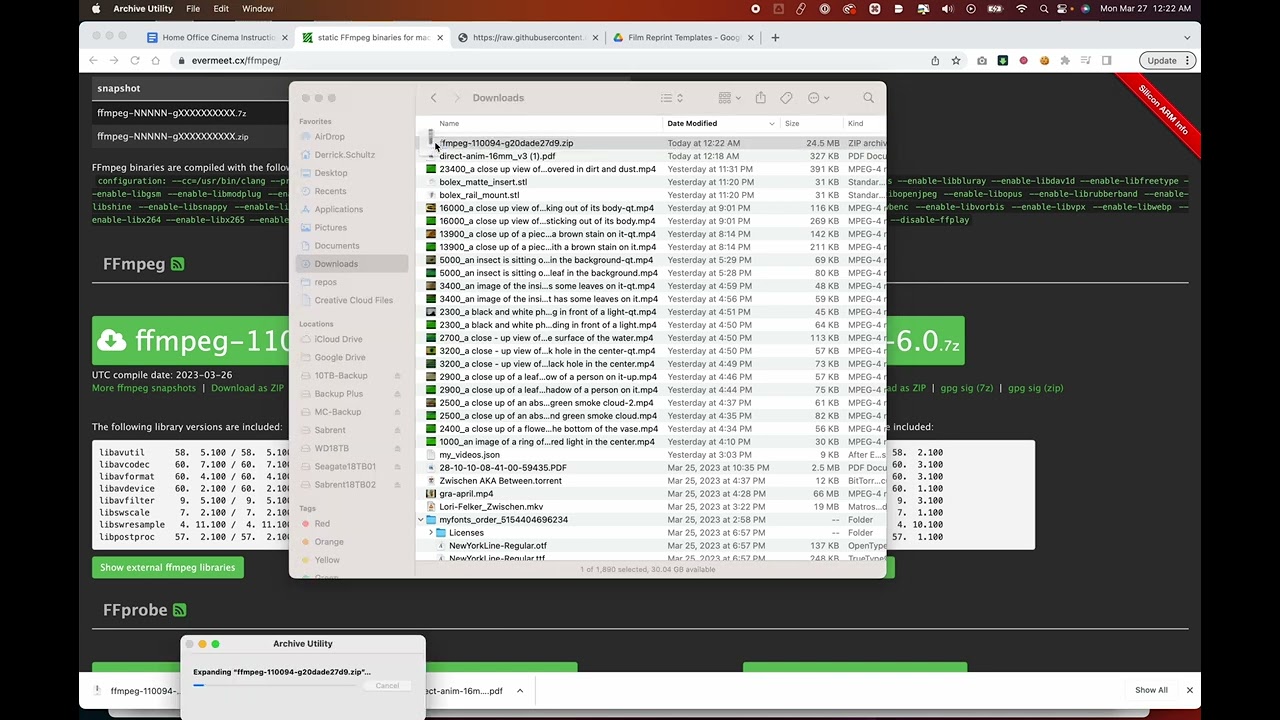This screenshot has width=1280, height=720.
Task: Click the Chrome Update button
Action: point(1168,61)
